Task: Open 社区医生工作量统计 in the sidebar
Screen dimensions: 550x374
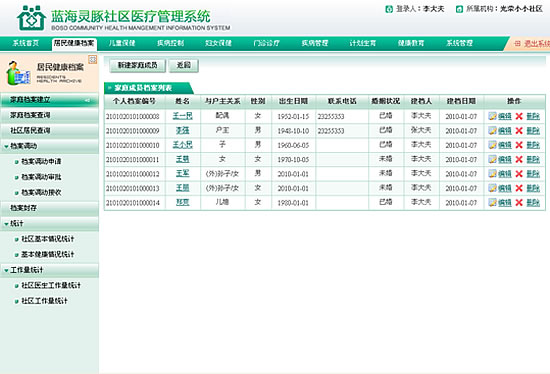Action: [x=51, y=286]
